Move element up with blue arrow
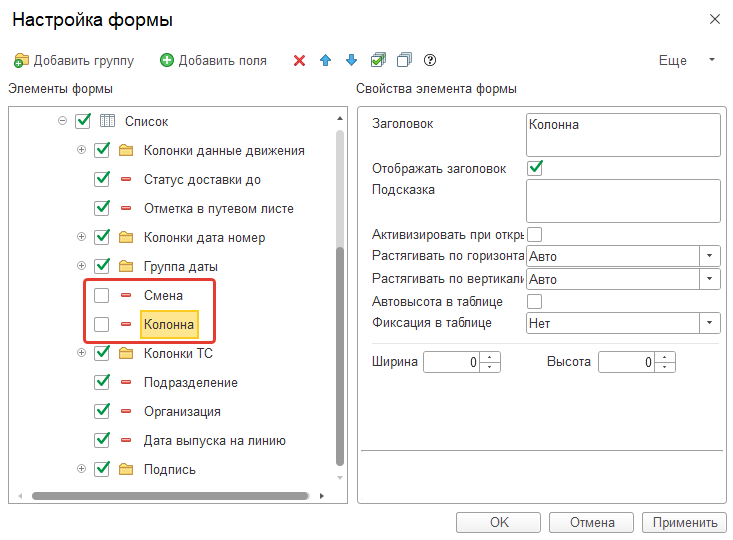 tap(325, 60)
